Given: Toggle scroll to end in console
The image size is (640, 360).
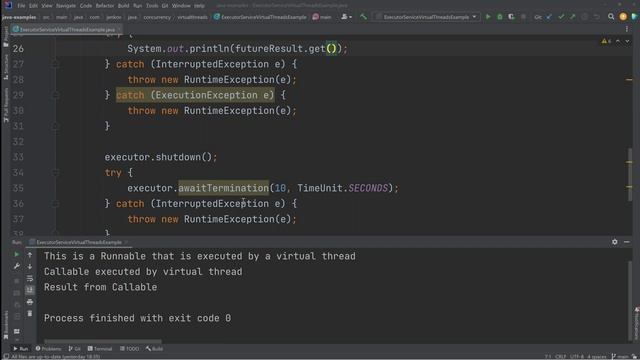Looking at the screenshot, I should (30, 290).
